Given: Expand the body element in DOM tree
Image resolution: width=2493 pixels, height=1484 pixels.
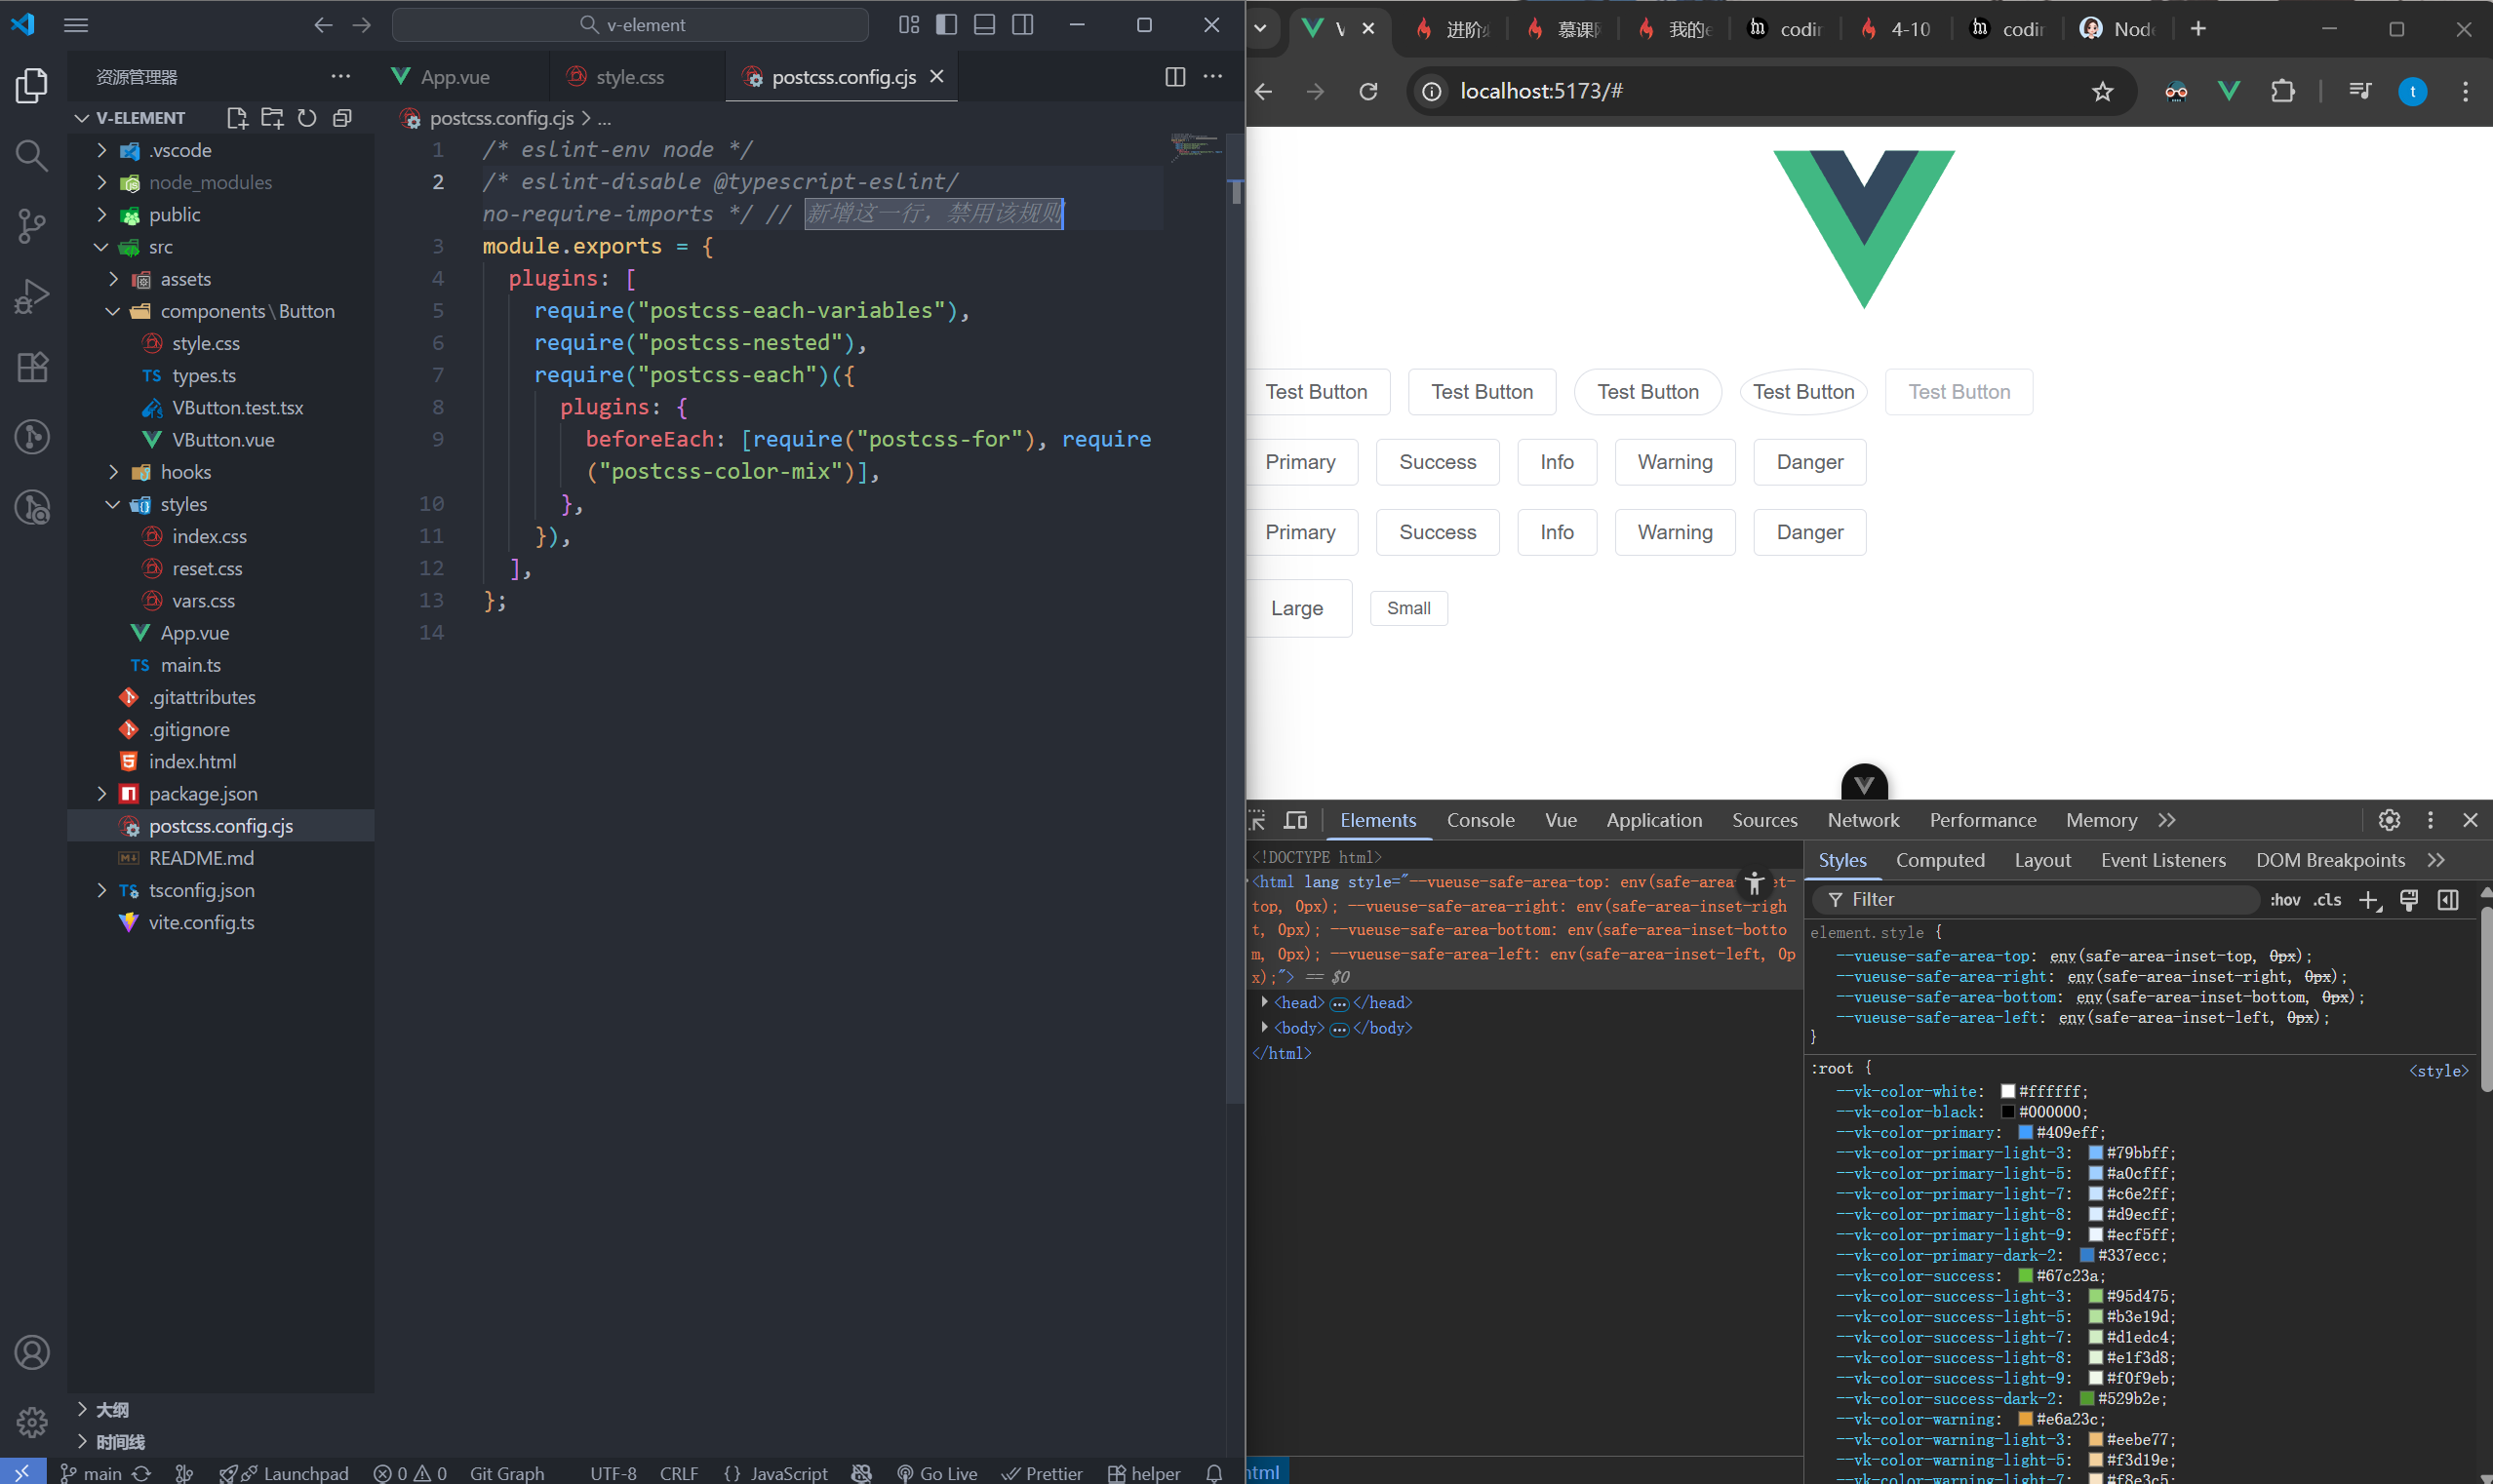Looking at the screenshot, I should pos(1265,1027).
